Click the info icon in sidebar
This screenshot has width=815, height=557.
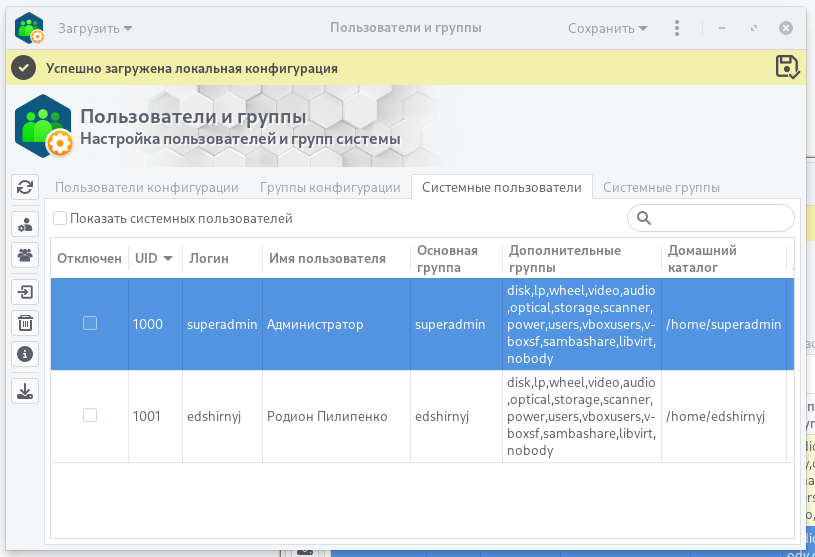click(25, 353)
